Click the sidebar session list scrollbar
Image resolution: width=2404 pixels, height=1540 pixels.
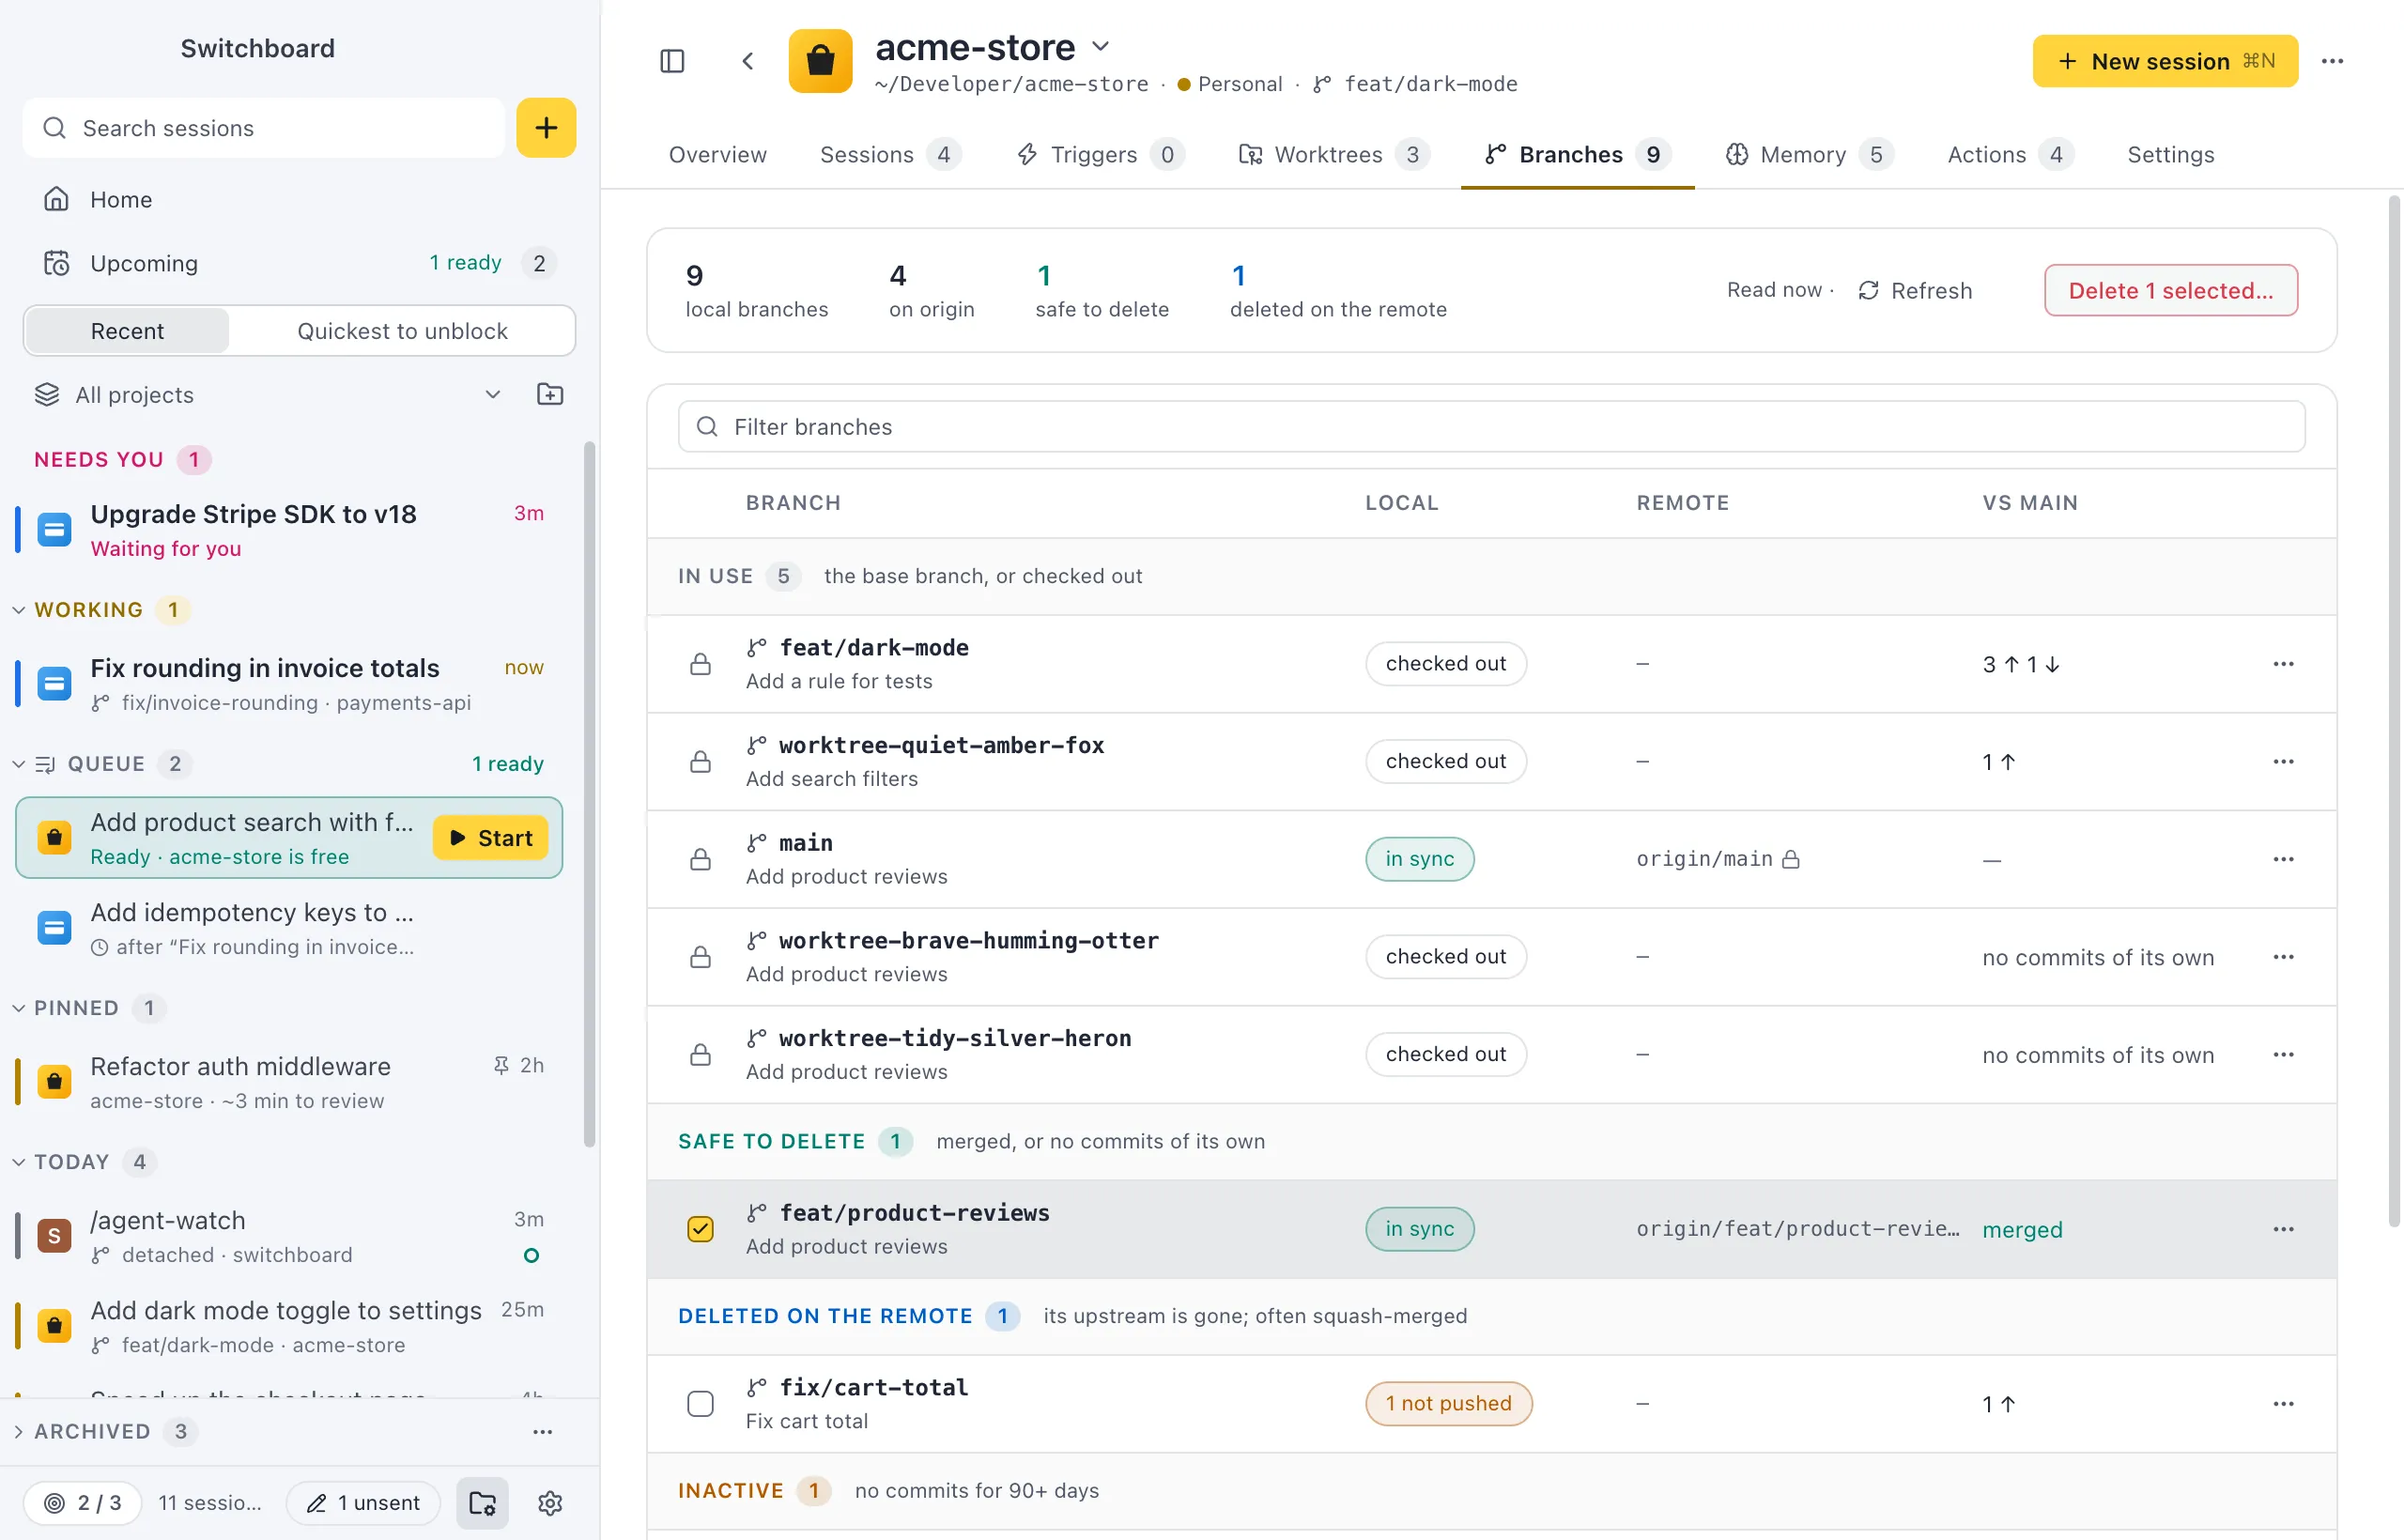(589, 795)
